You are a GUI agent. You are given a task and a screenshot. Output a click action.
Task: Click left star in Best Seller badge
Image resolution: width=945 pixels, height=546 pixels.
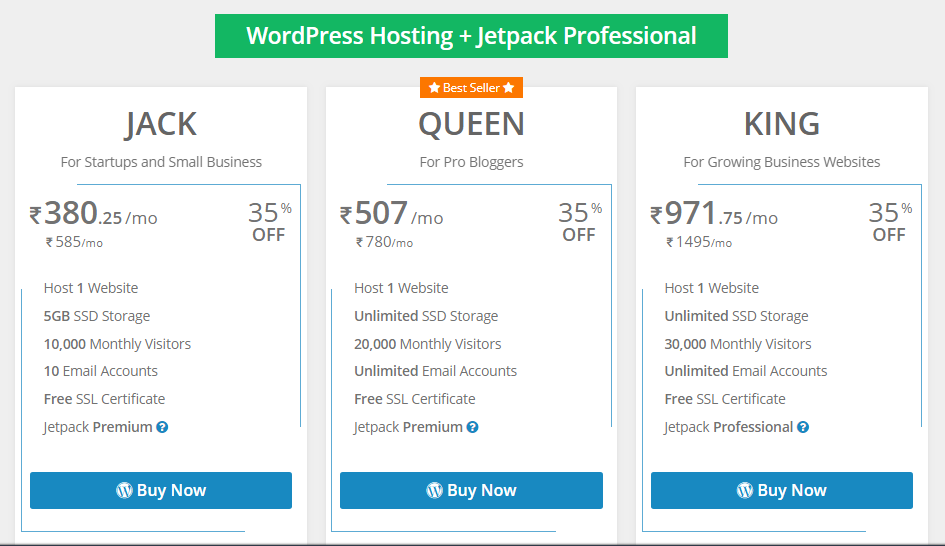(434, 88)
